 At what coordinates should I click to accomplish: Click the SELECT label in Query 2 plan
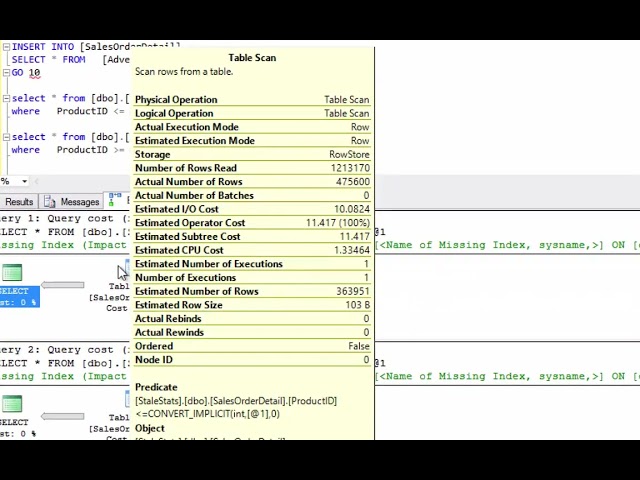point(15,422)
